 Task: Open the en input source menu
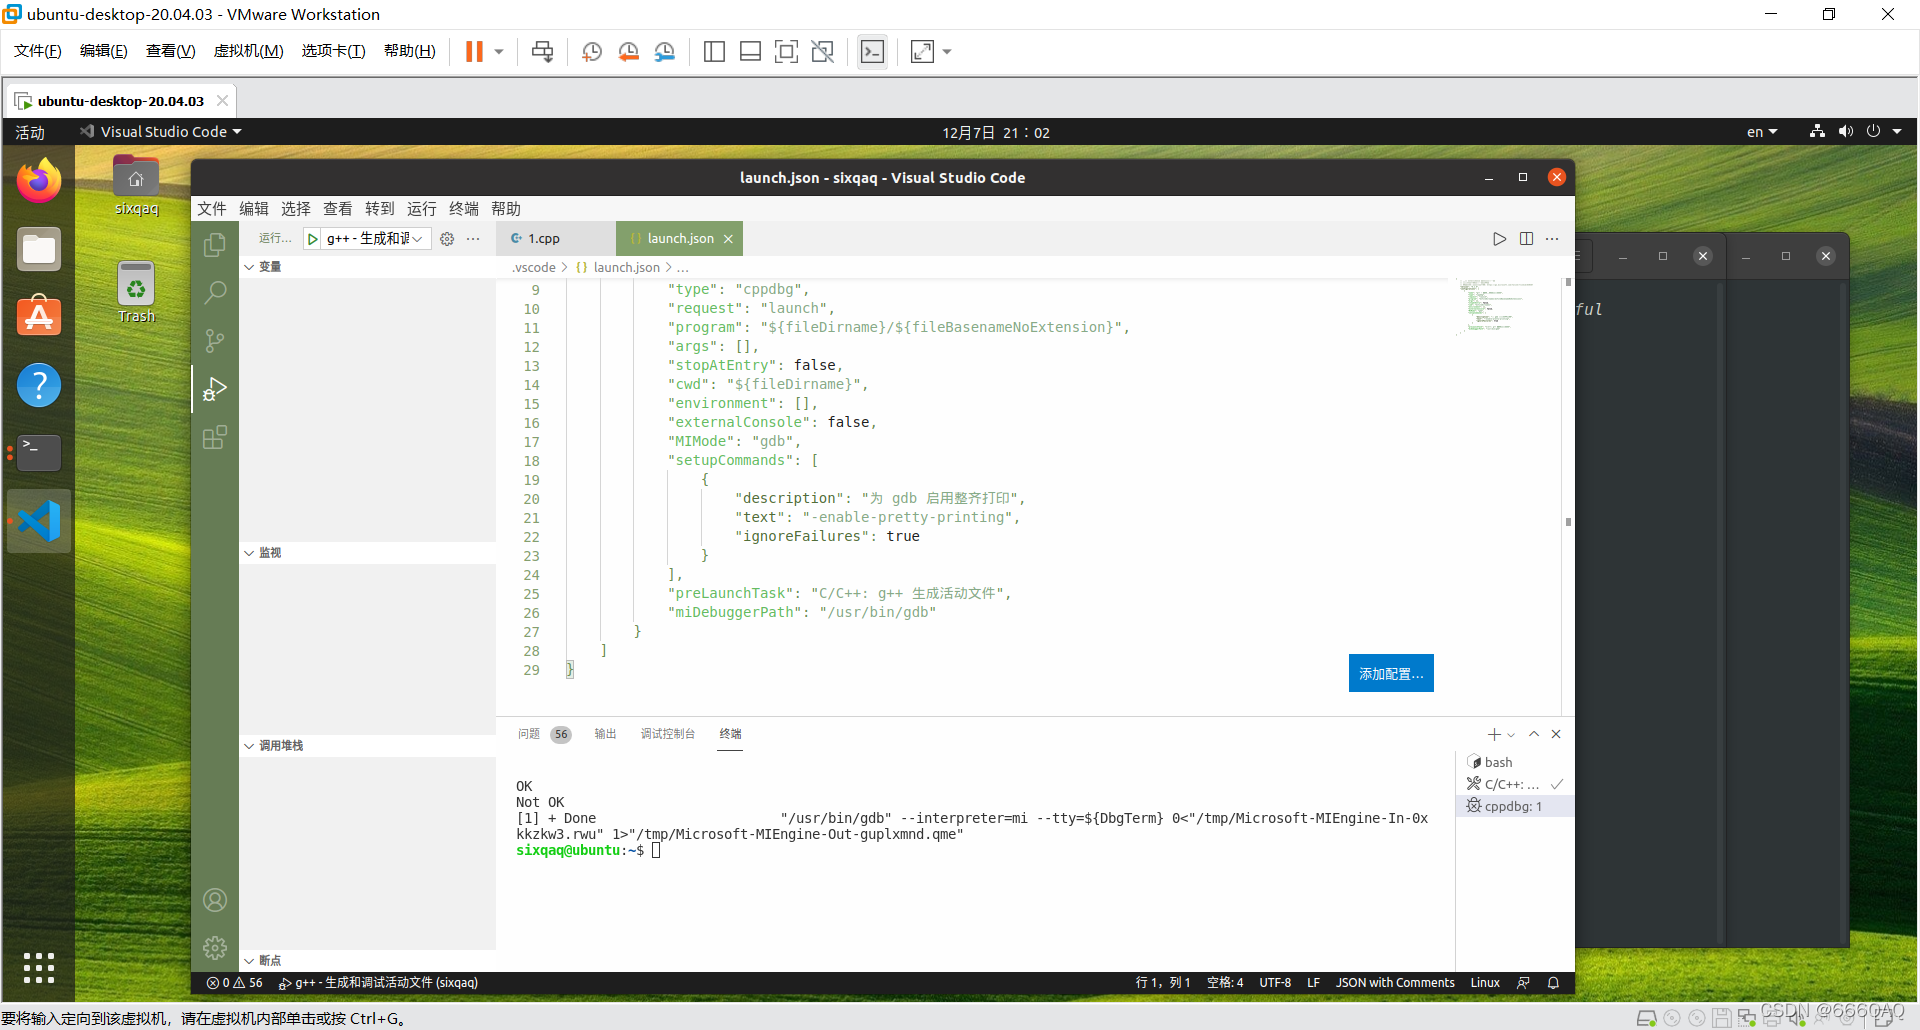(1762, 132)
